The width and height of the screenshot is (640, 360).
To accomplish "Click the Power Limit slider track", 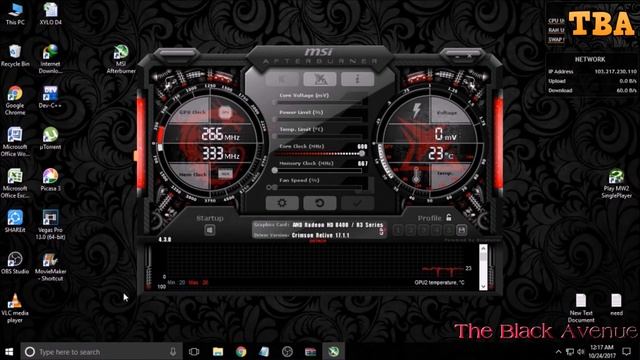I will pos(318,119).
